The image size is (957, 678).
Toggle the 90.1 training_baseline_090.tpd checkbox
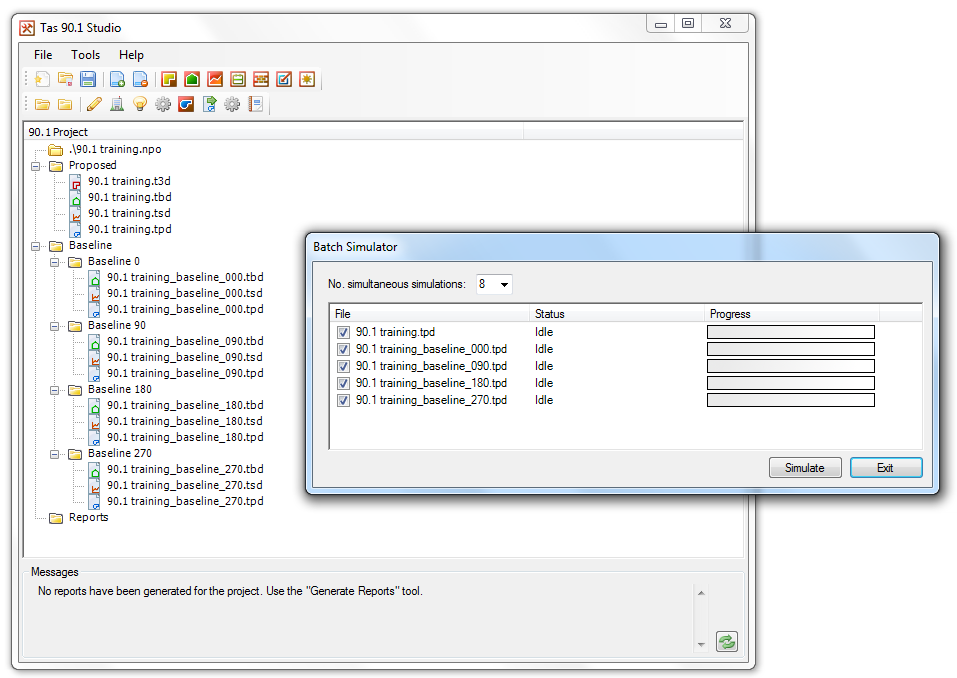[343, 367]
